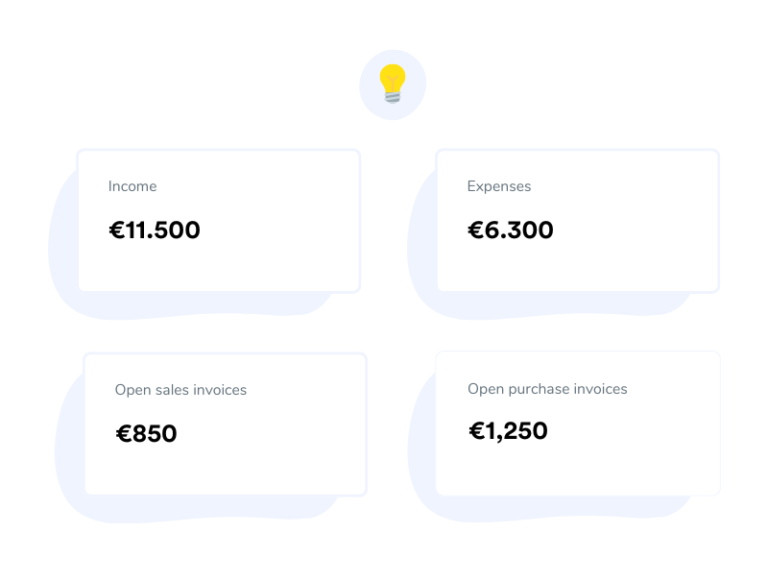This screenshot has width=768, height=582.
Task: Click the euro sign in the Income amount
Action: (116, 230)
